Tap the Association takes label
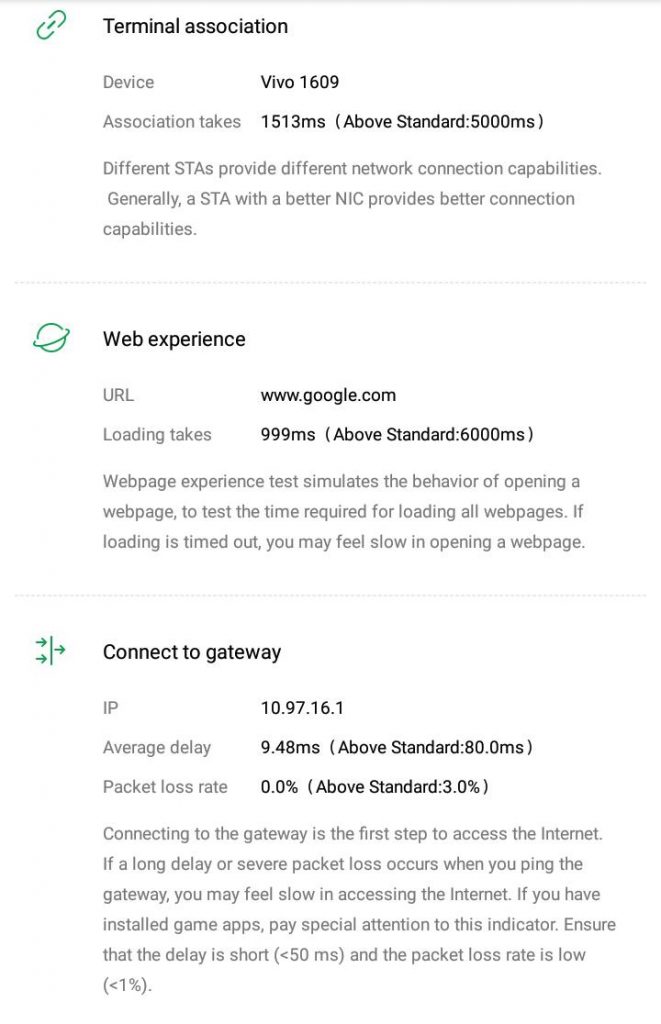Viewport: 661px width, 1024px height. 172,122
